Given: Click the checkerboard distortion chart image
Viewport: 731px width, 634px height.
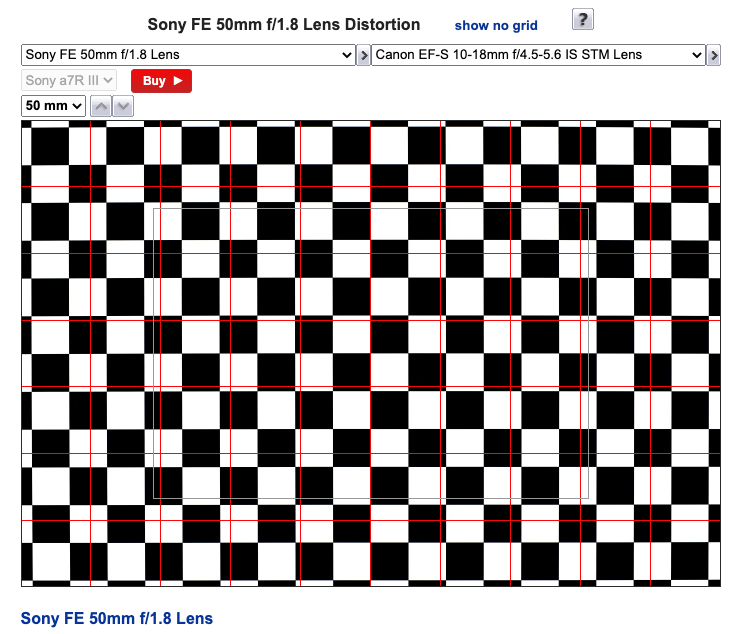Looking at the screenshot, I should pos(371,353).
